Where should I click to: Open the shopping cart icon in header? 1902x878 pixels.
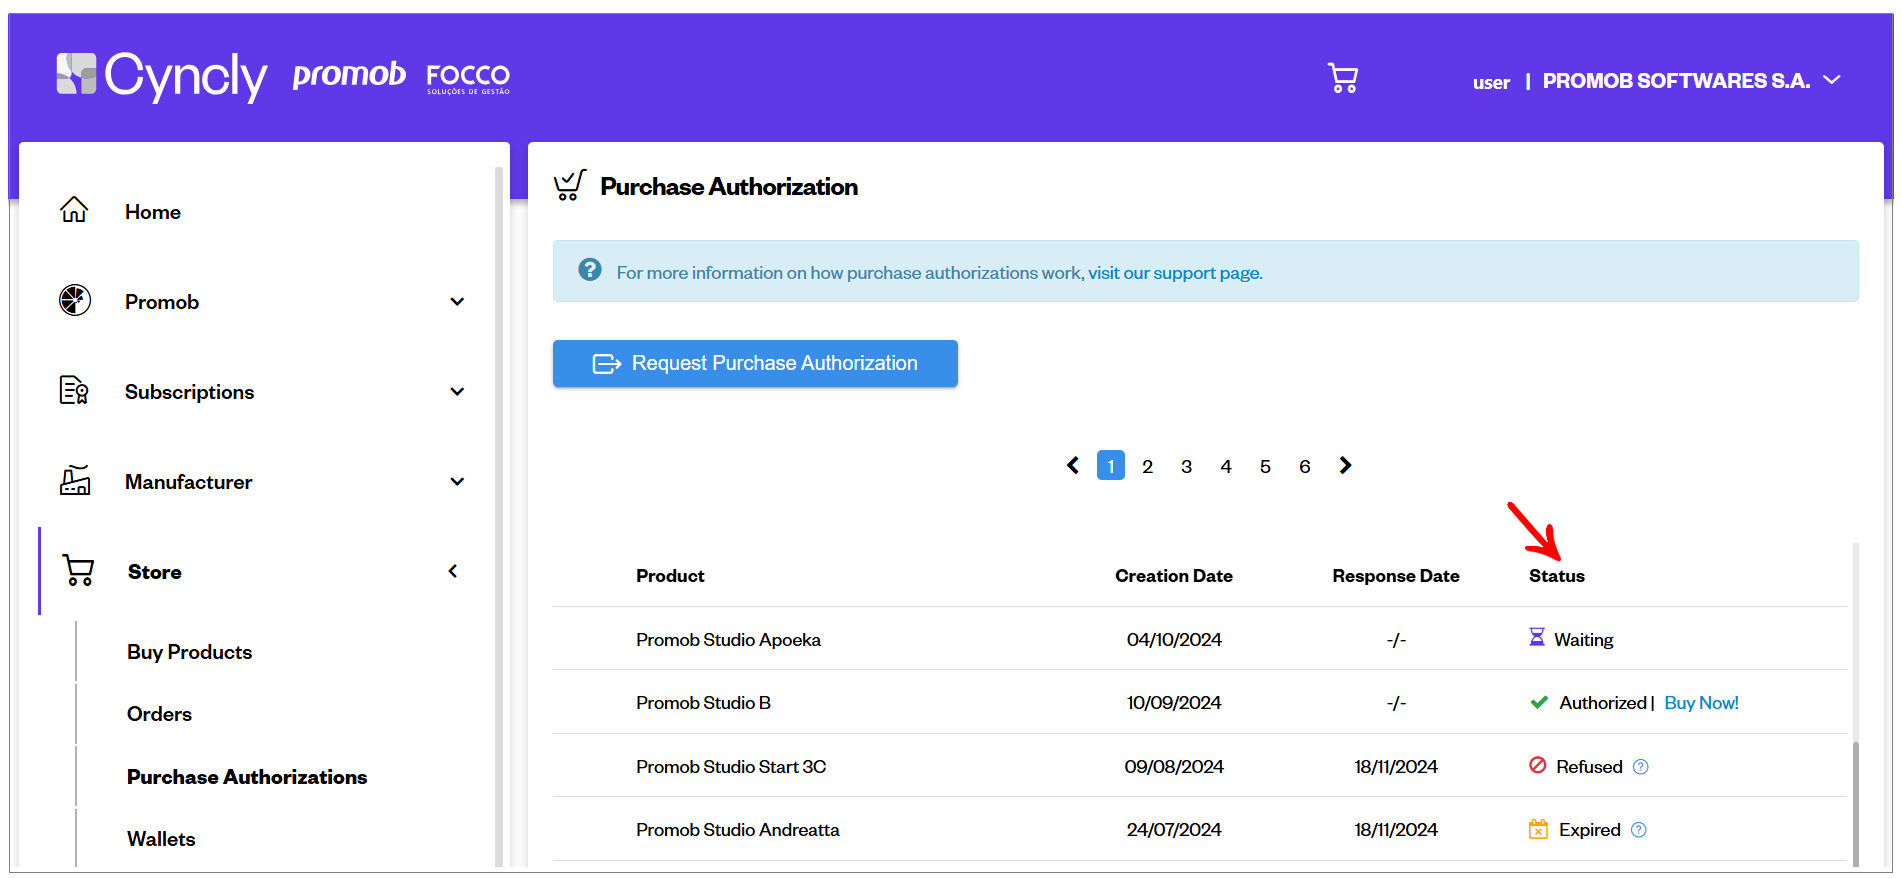(x=1342, y=78)
